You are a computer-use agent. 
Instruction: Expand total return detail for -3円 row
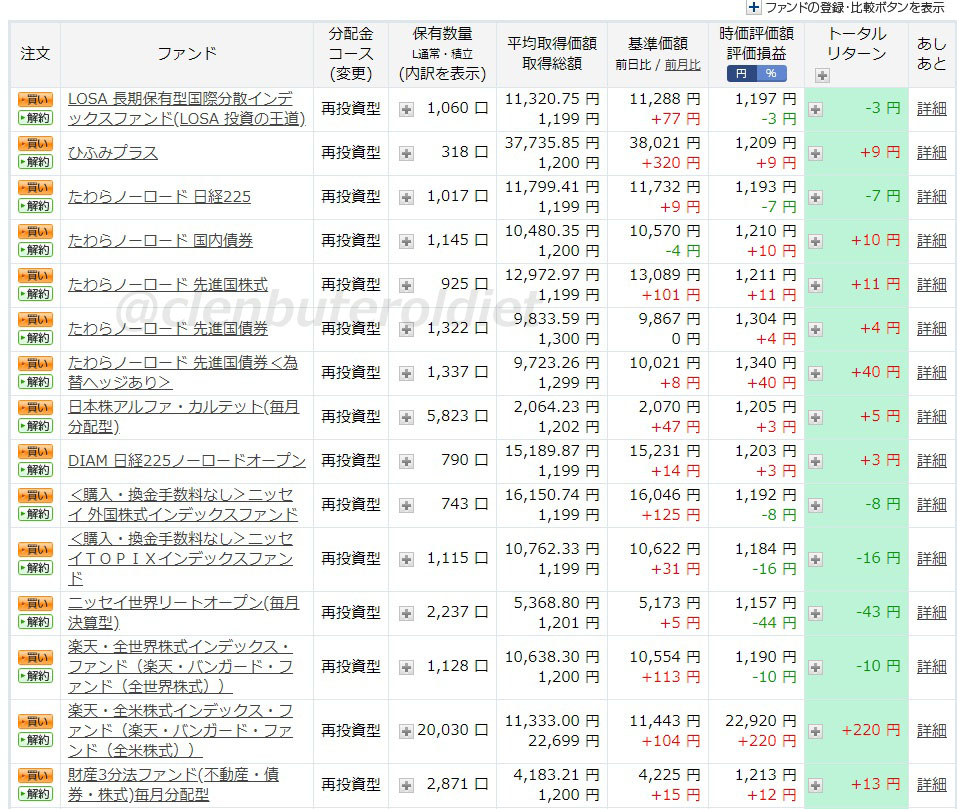pyautogui.click(x=815, y=109)
